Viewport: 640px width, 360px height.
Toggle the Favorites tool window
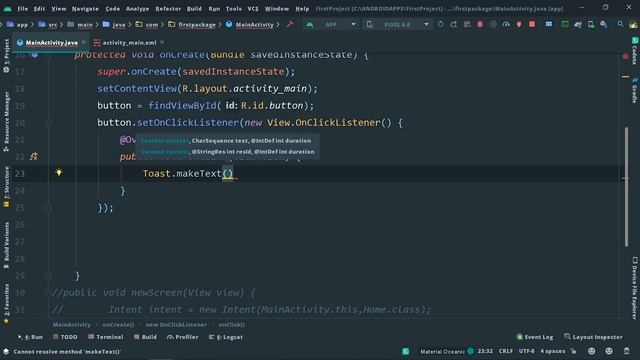[x=6, y=304]
